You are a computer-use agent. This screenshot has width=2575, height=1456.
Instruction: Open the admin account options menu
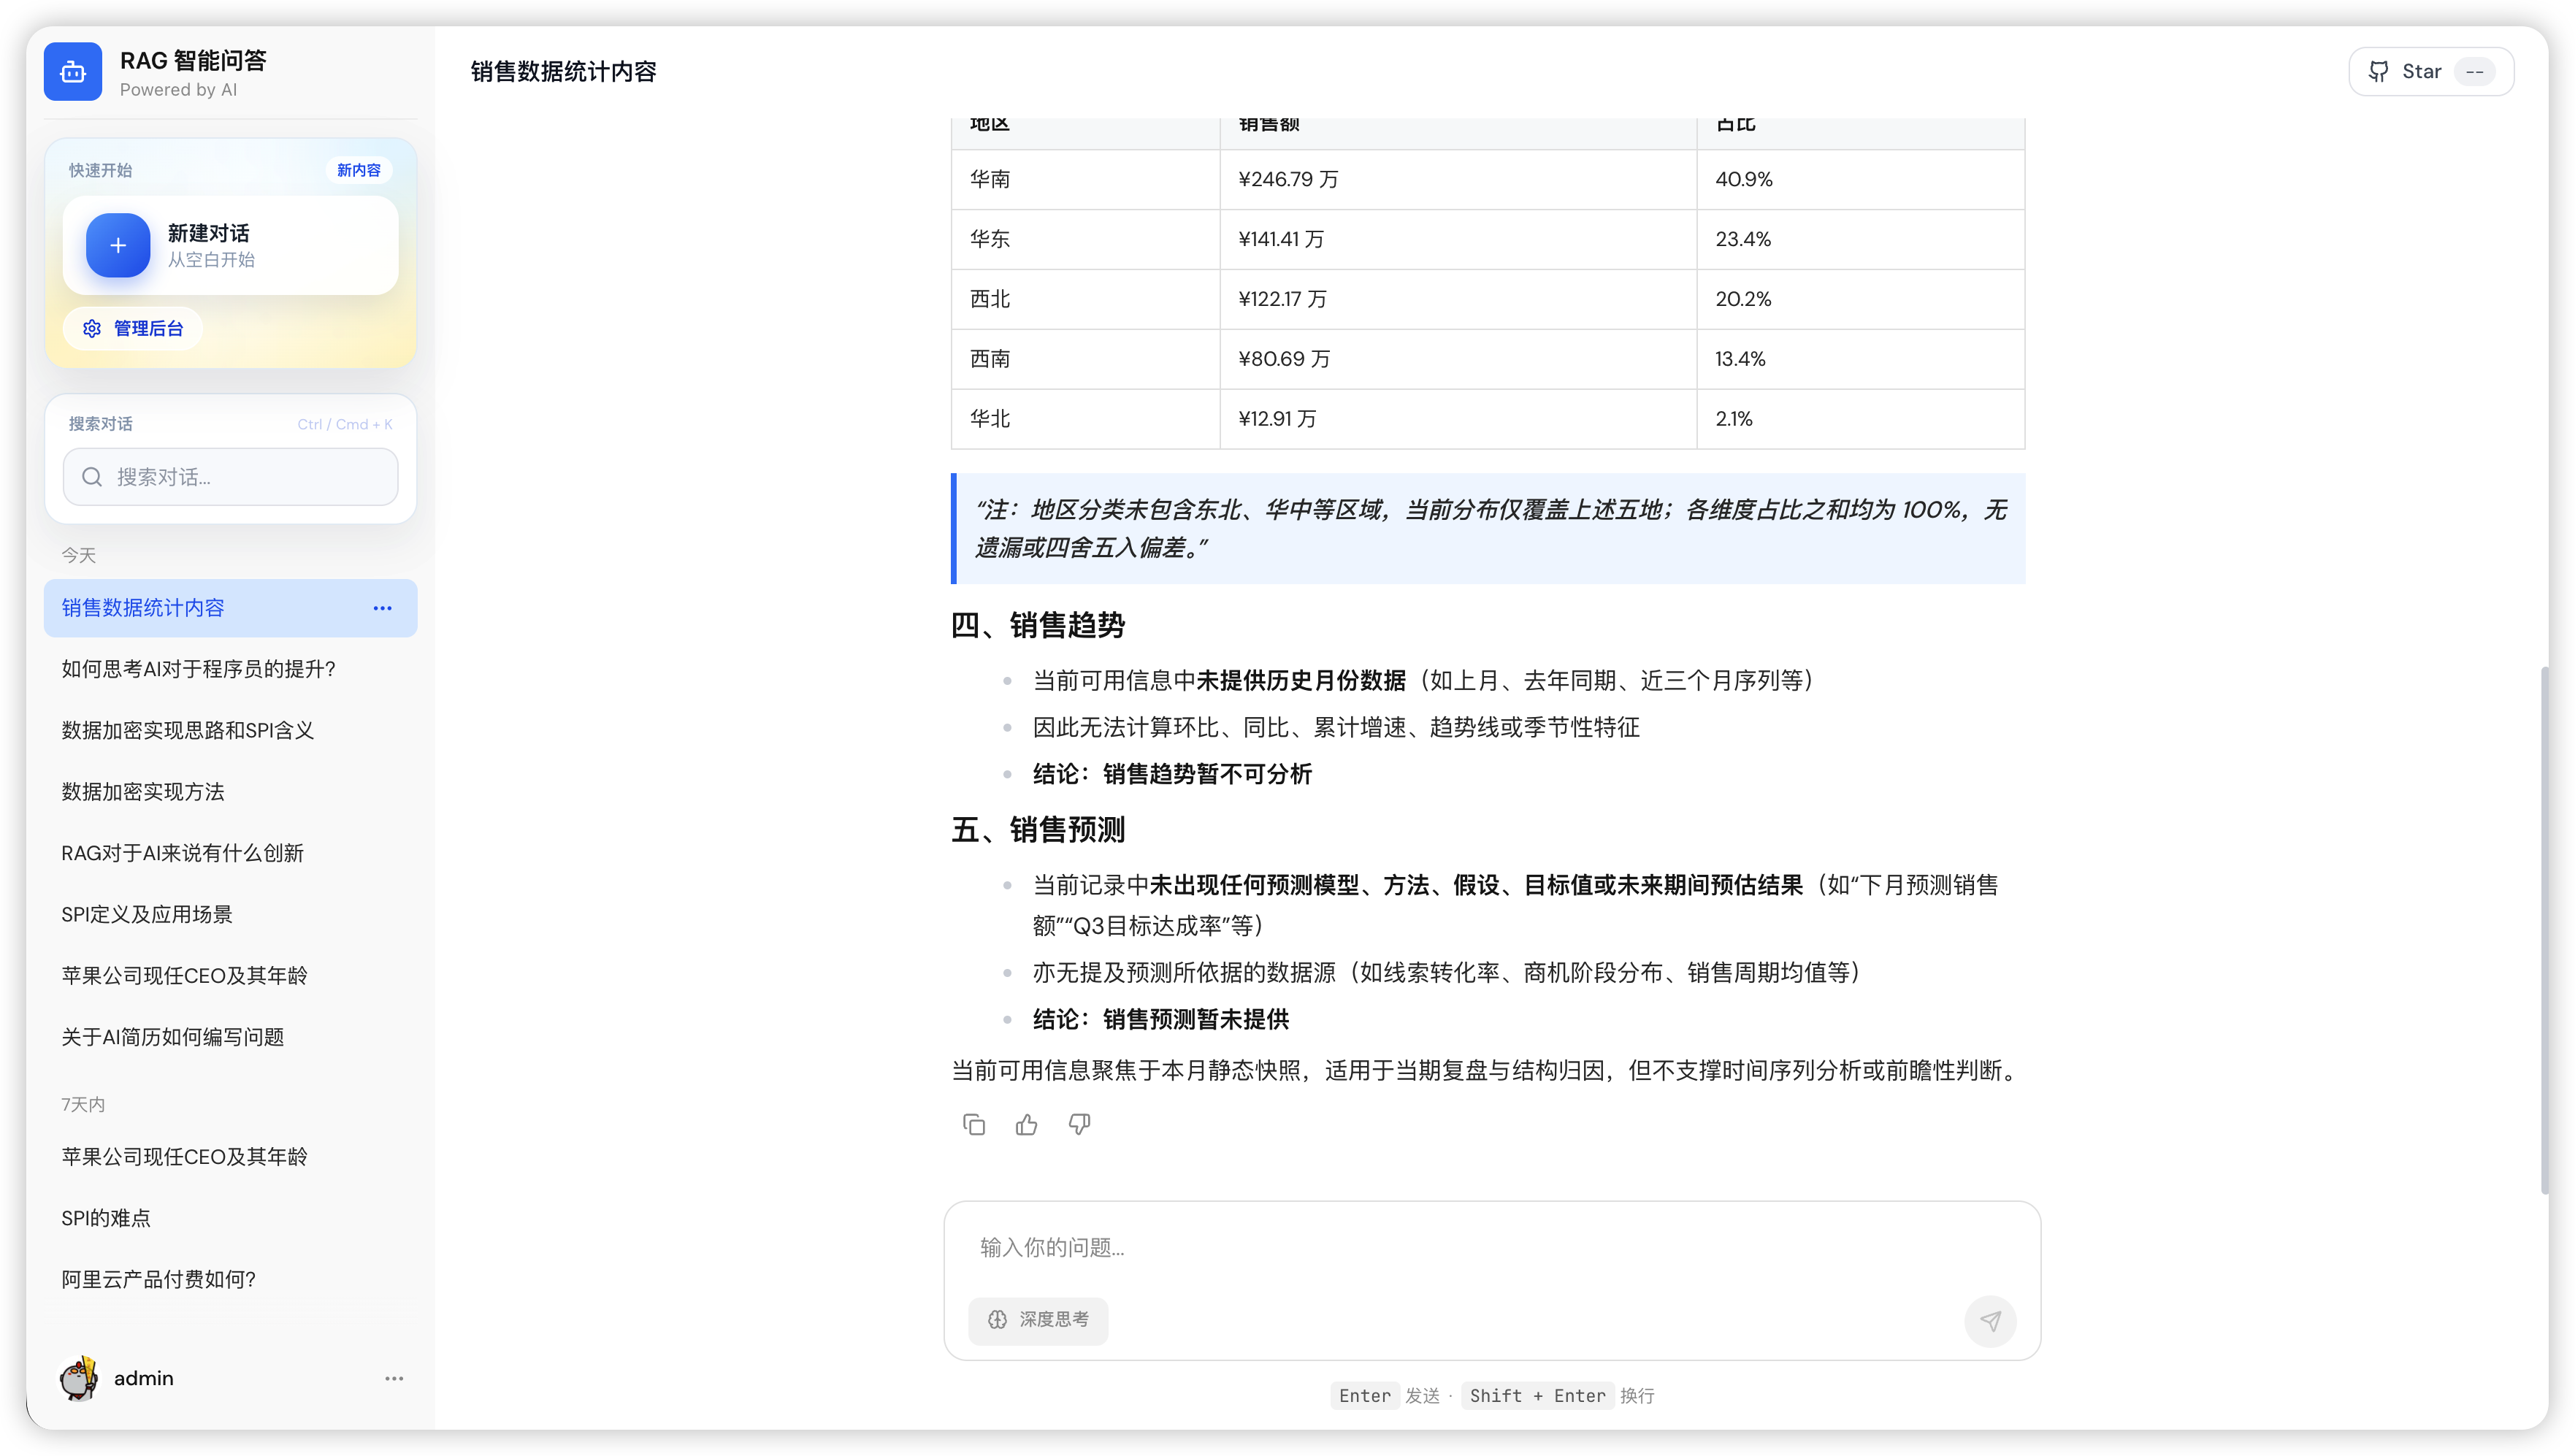tap(394, 1378)
